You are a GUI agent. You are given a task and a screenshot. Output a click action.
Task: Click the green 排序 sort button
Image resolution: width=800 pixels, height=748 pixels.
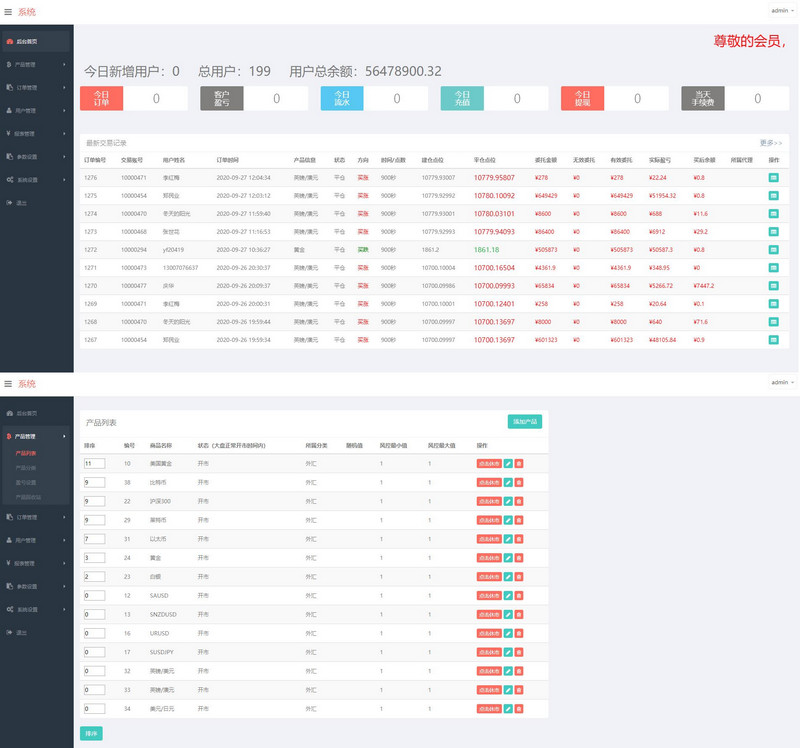coord(91,734)
